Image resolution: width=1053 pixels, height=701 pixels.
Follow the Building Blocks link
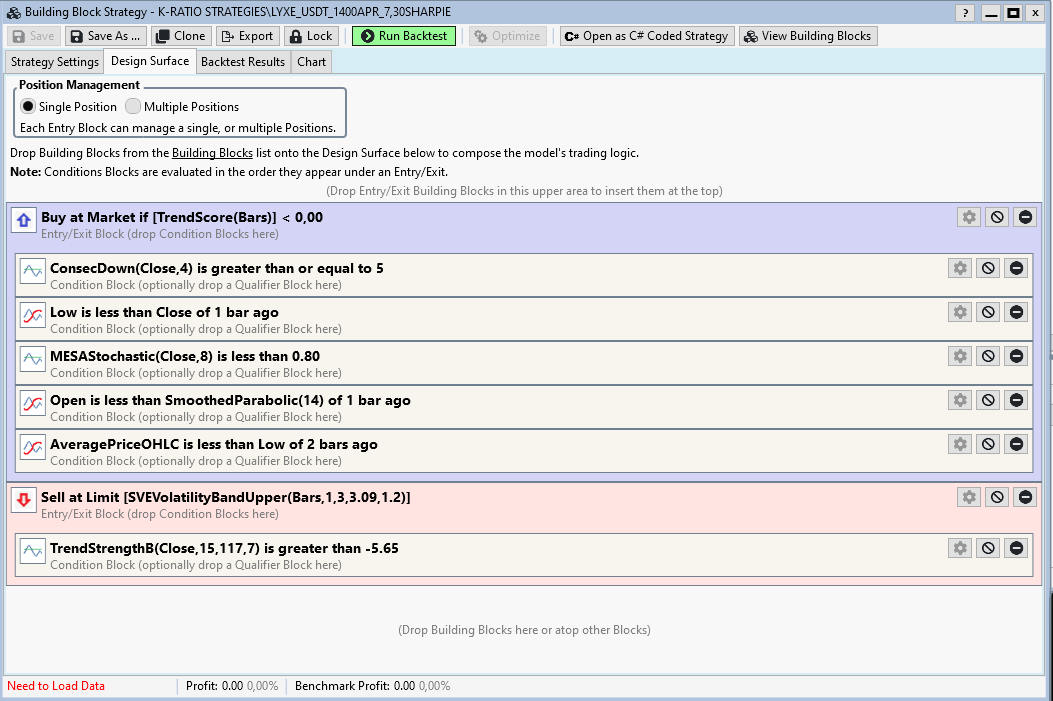click(x=212, y=153)
